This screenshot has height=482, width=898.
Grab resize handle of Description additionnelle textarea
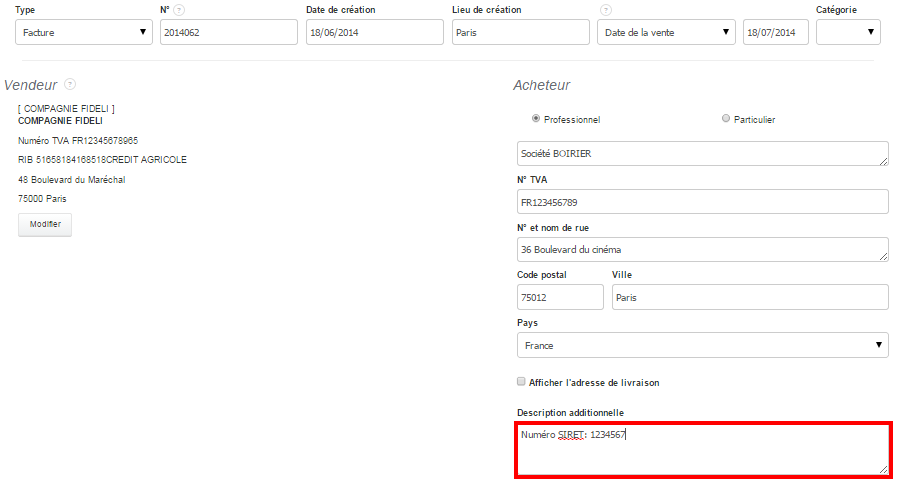[883, 469]
